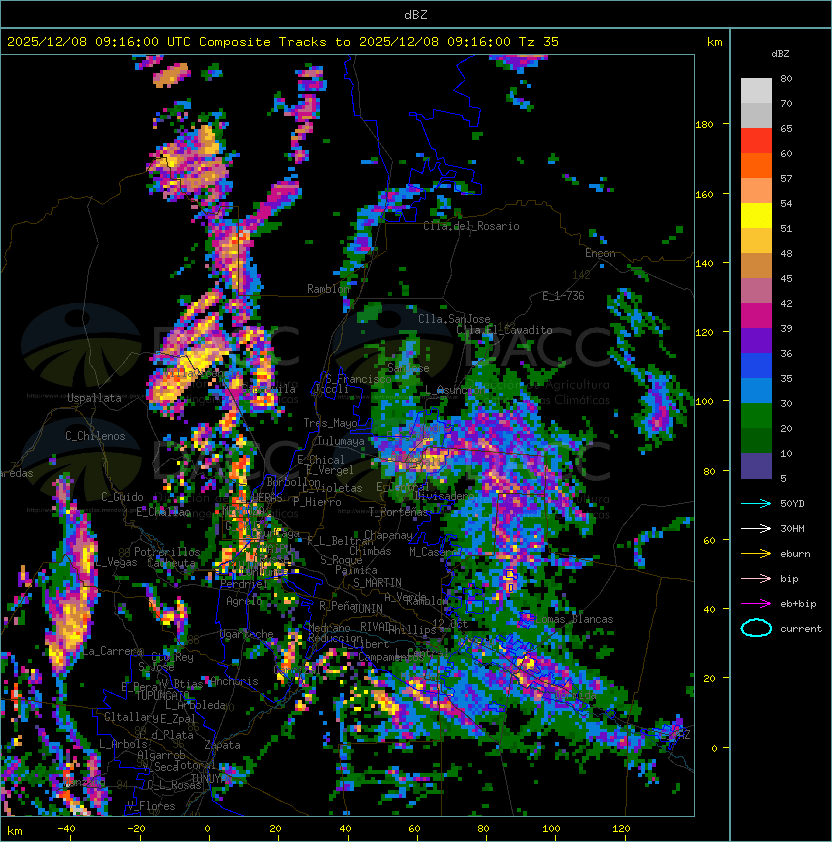Click the magenta eb+bip arrow symbol
Screen dimensions: 832x842
click(756, 604)
